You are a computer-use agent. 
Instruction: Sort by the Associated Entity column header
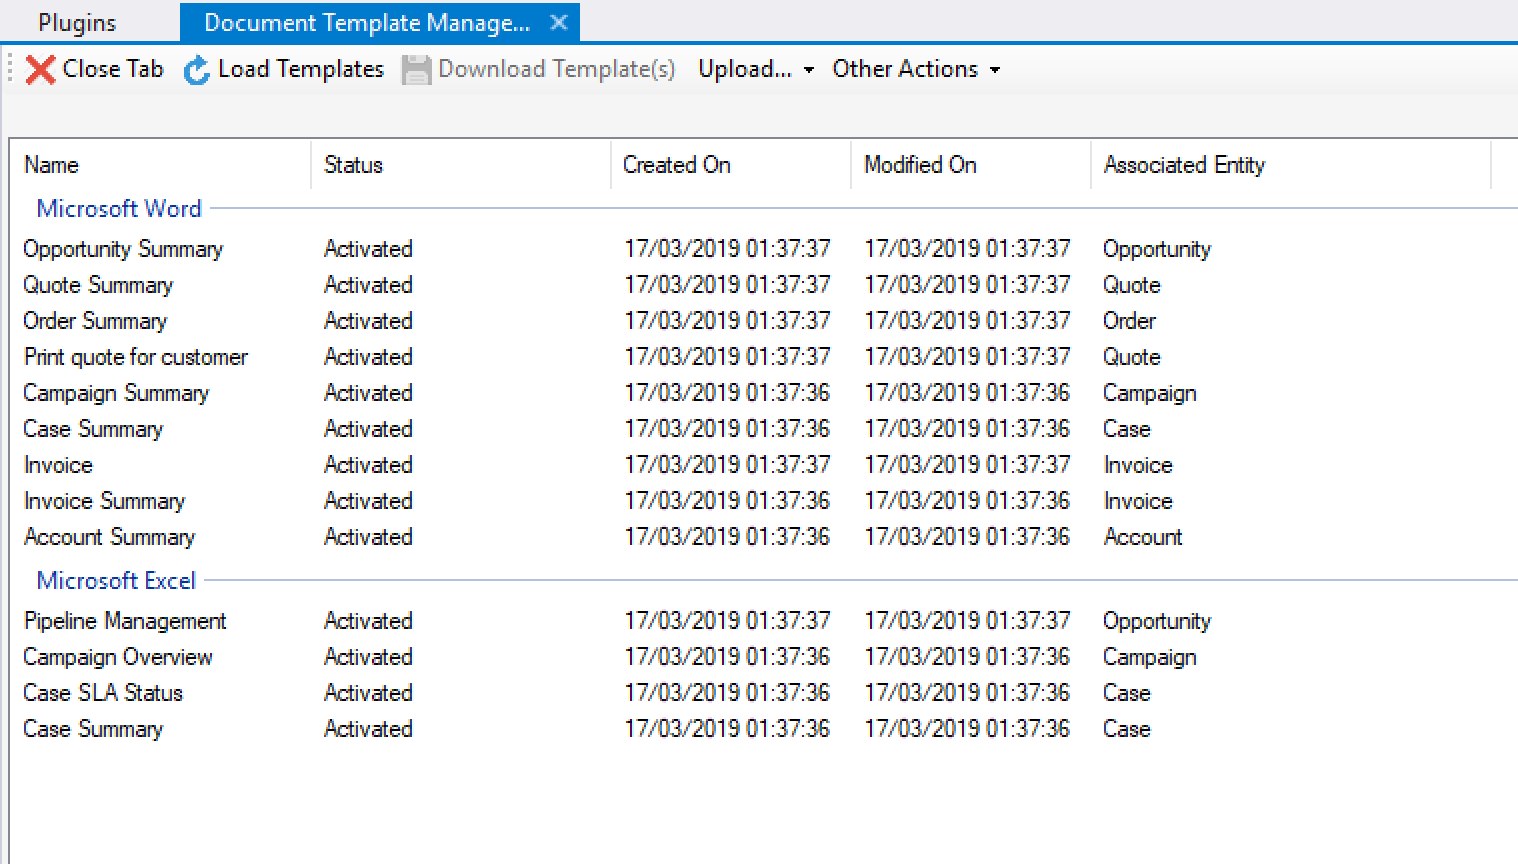[1184, 164]
